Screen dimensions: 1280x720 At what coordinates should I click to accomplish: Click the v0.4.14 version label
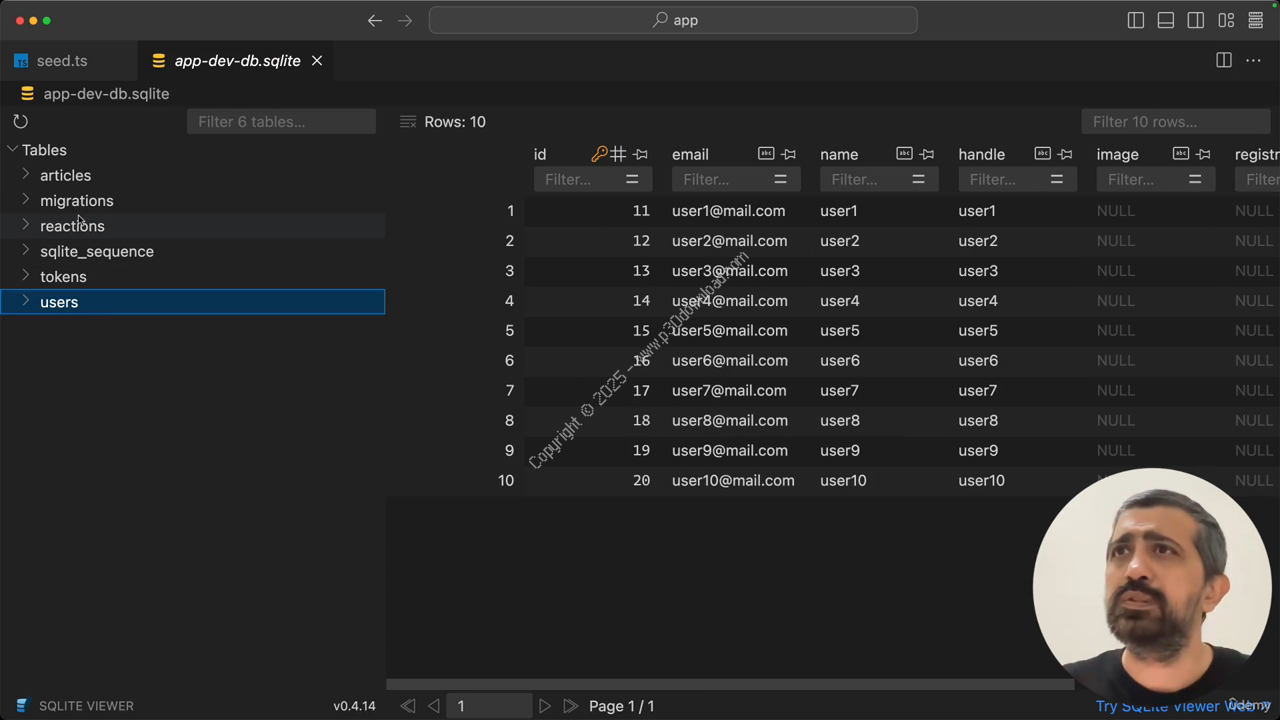pos(354,705)
